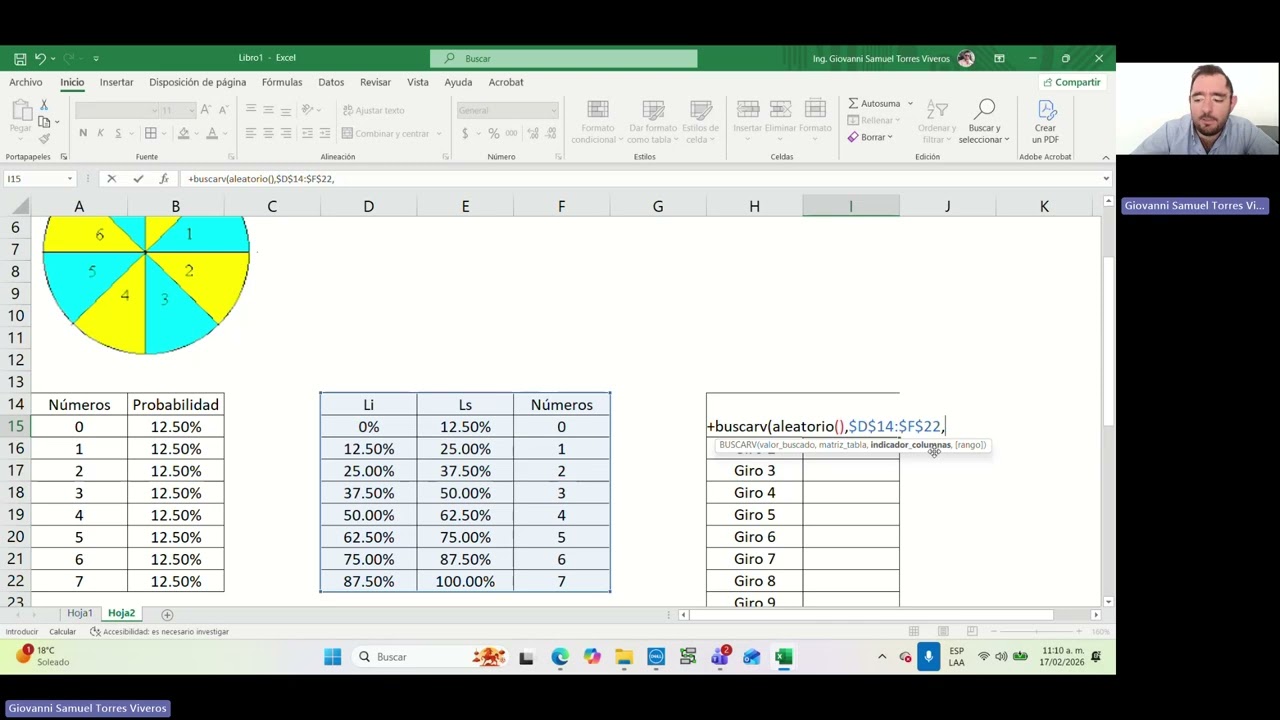1280x720 pixels.
Task: Confirm the formula with the checkmark icon
Action: 138,179
